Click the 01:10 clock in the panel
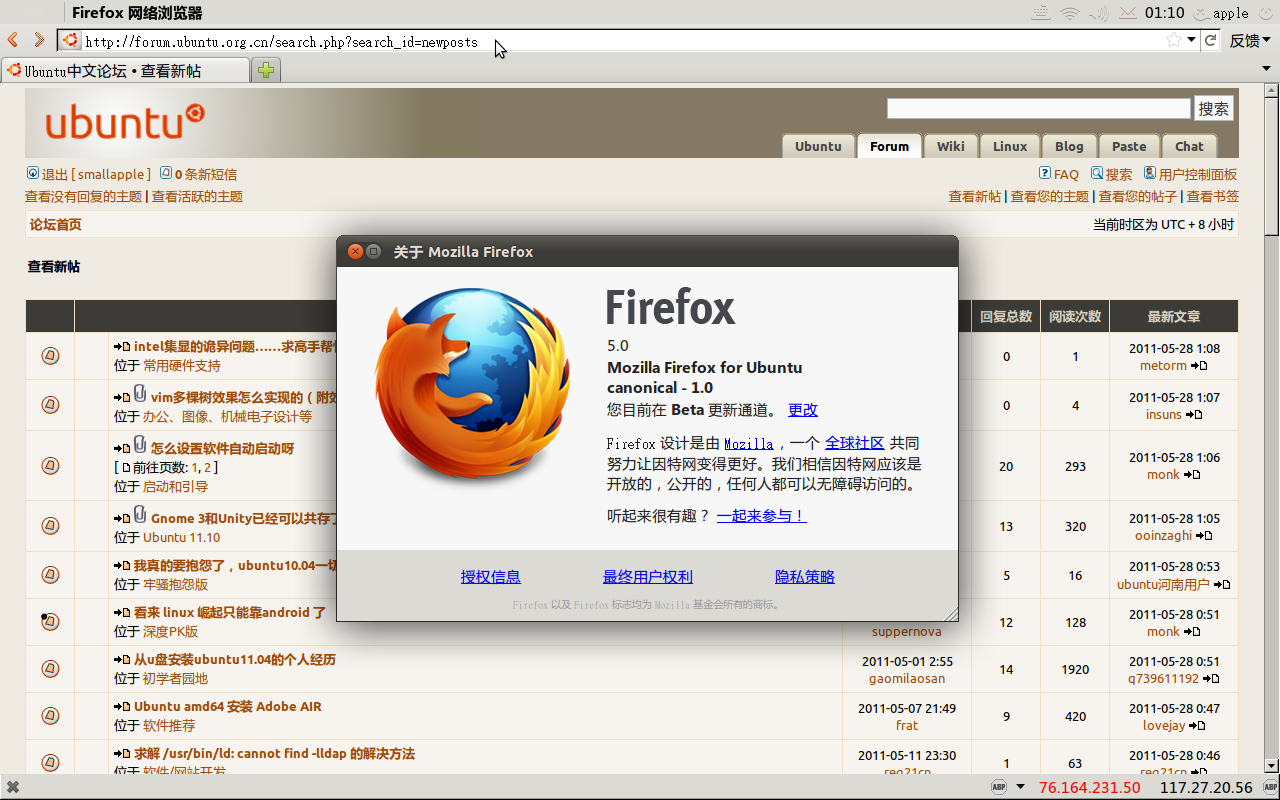 pos(1165,13)
